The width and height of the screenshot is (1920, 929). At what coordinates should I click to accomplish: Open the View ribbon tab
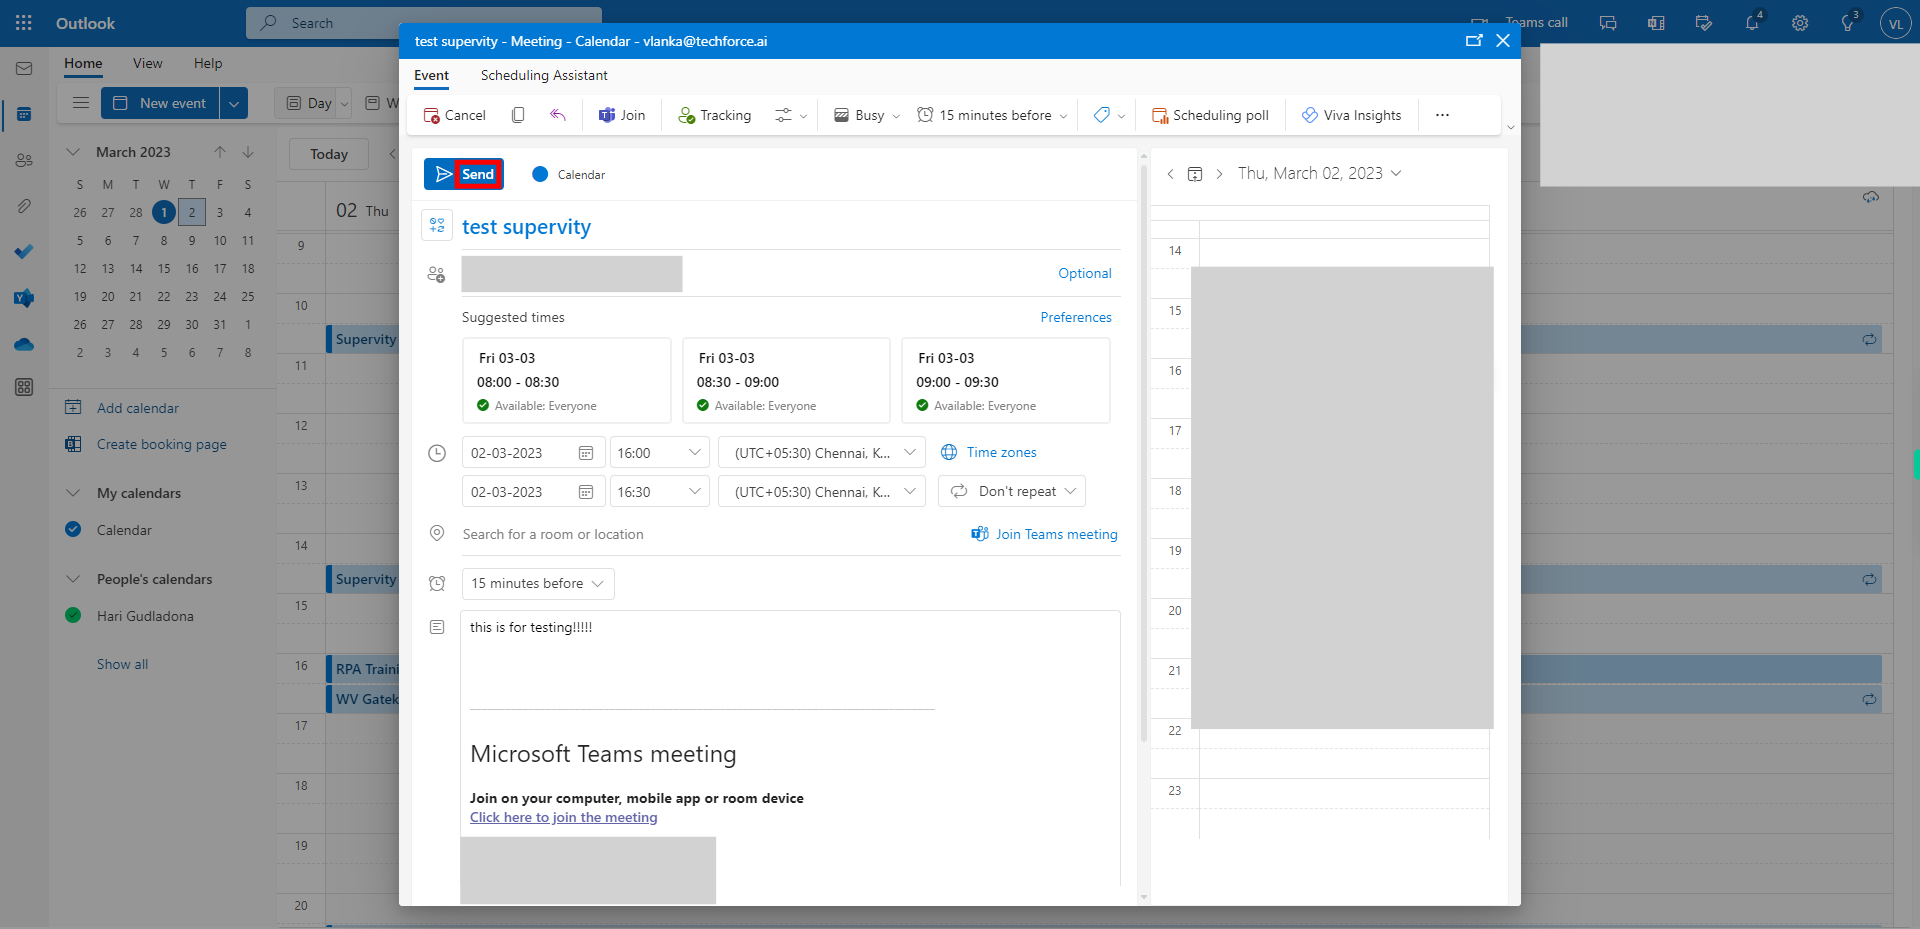click(147, 63)
